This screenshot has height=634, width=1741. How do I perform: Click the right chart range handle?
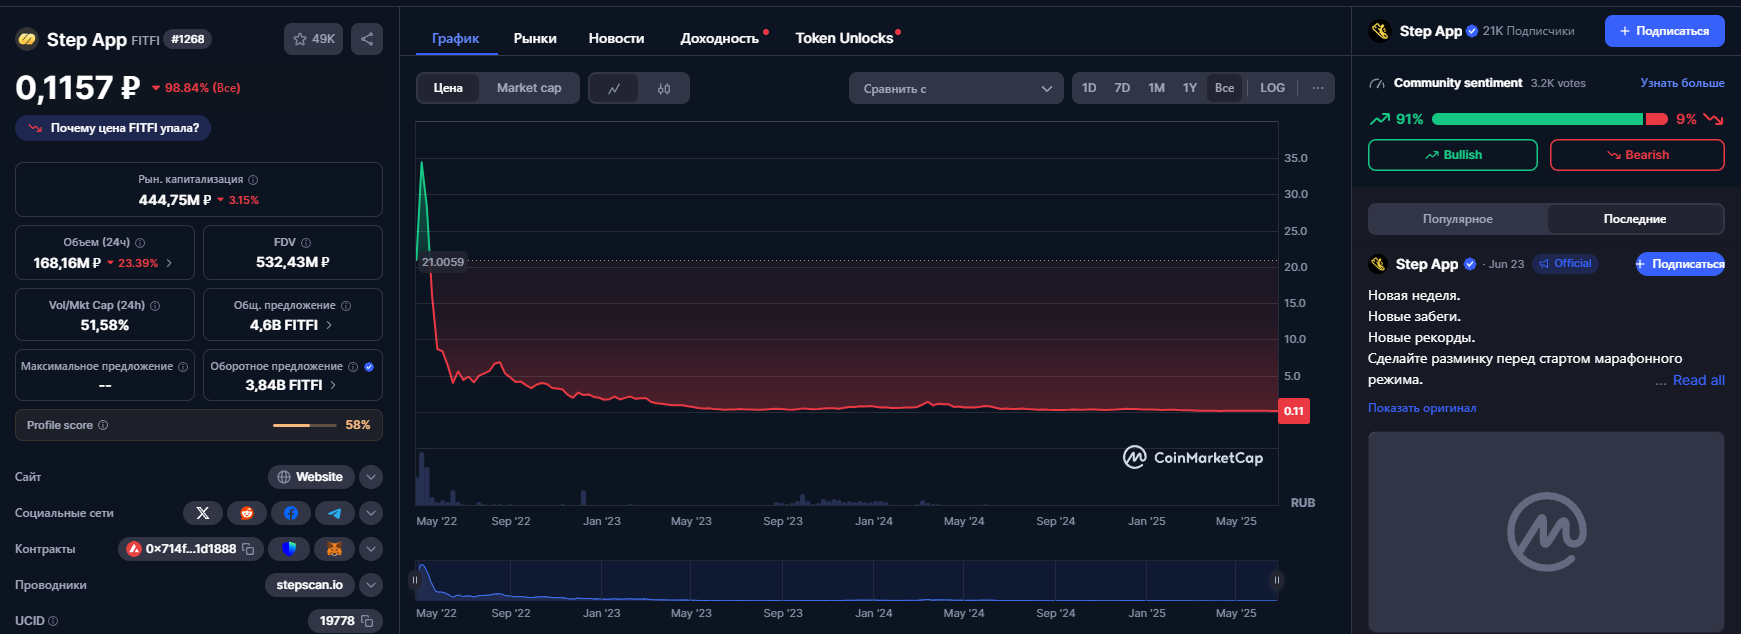coord(1277,580)
